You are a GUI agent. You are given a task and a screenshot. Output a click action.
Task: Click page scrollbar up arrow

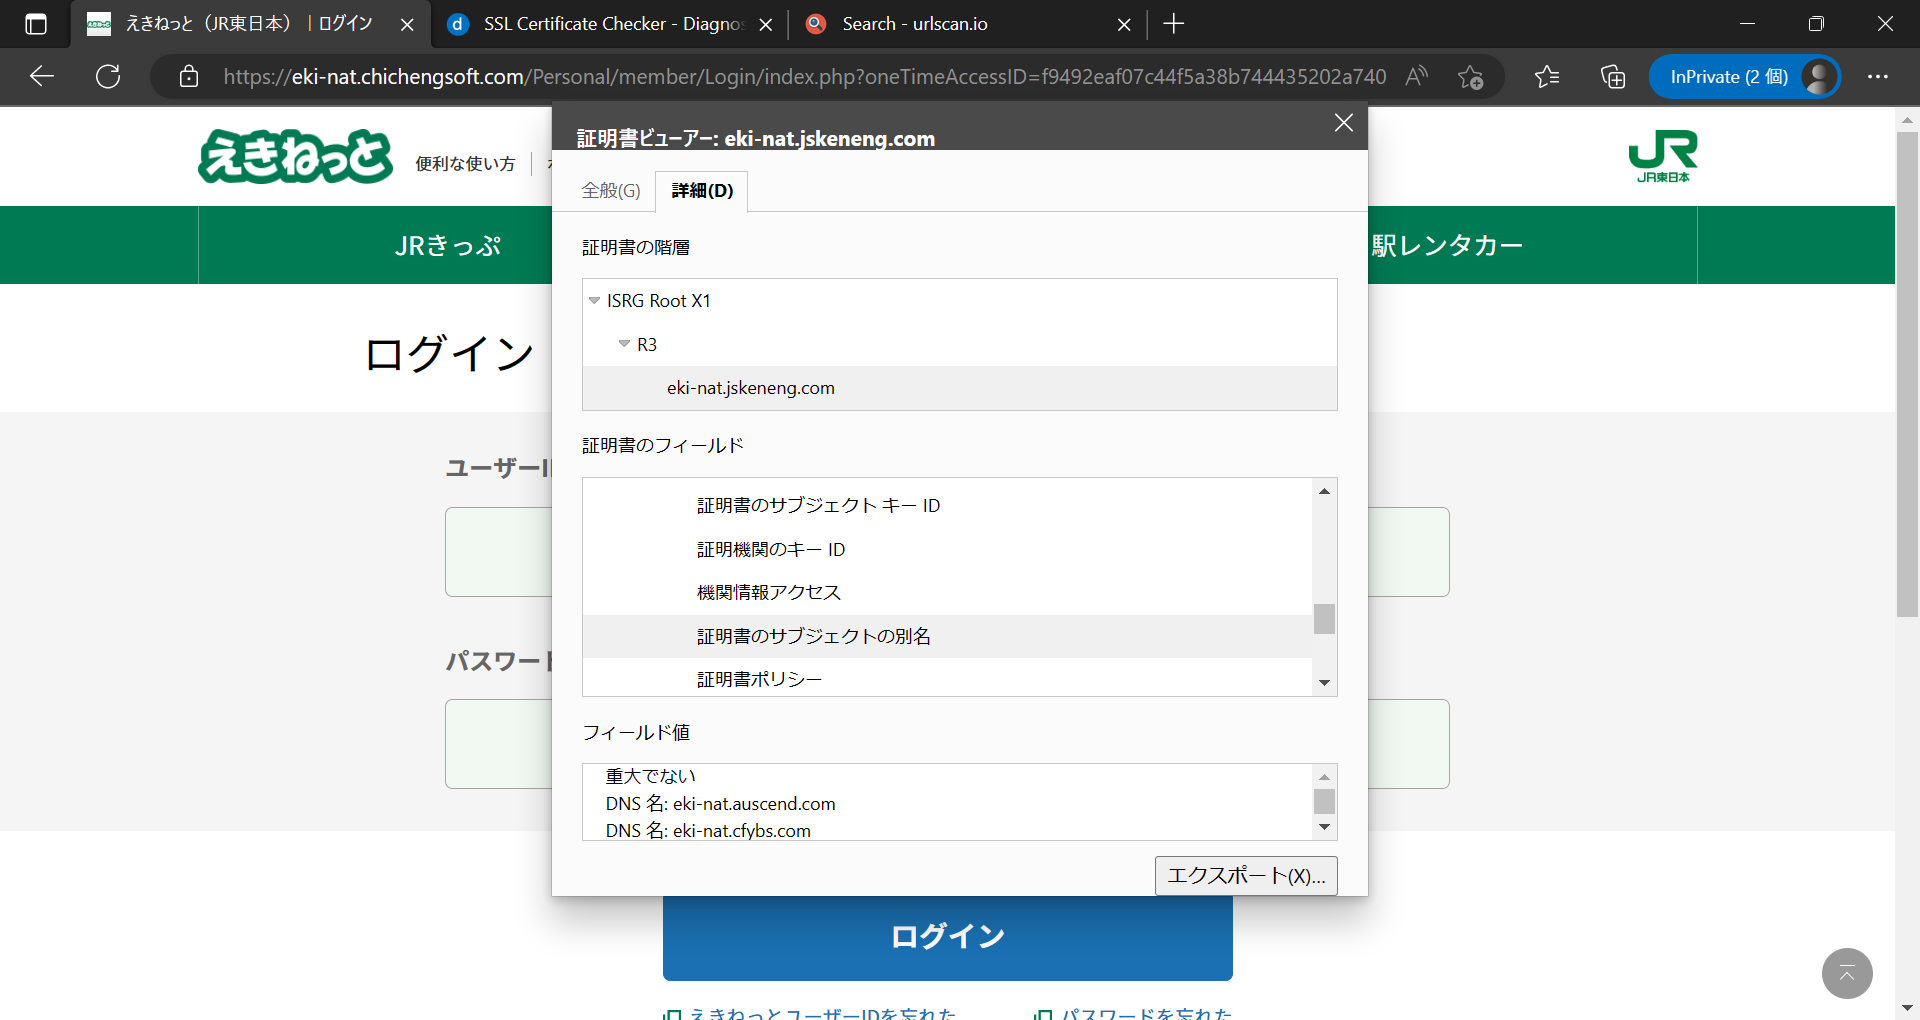pyautogui.click(x=1907, y=120)
